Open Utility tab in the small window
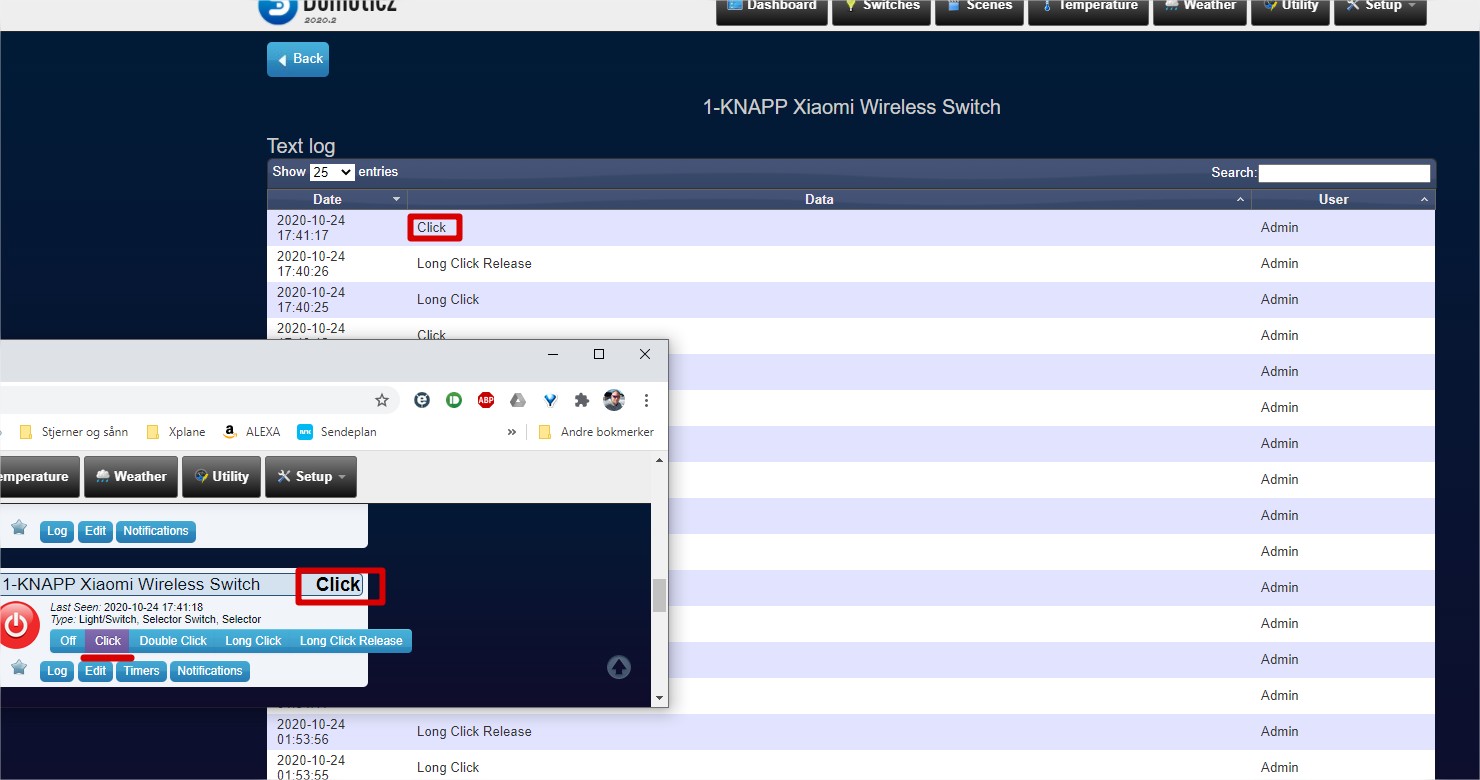 [221, 477]
